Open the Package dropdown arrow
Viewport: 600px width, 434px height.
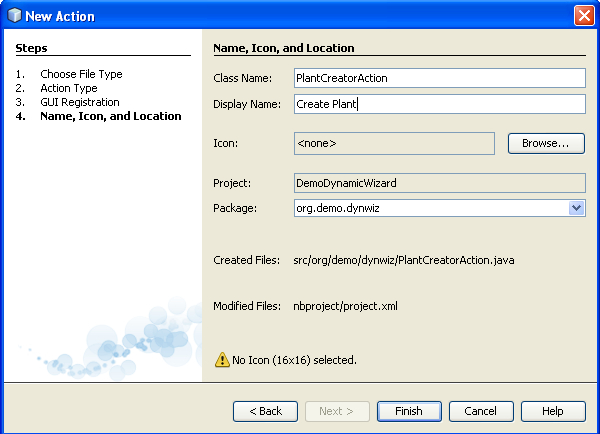576,208
